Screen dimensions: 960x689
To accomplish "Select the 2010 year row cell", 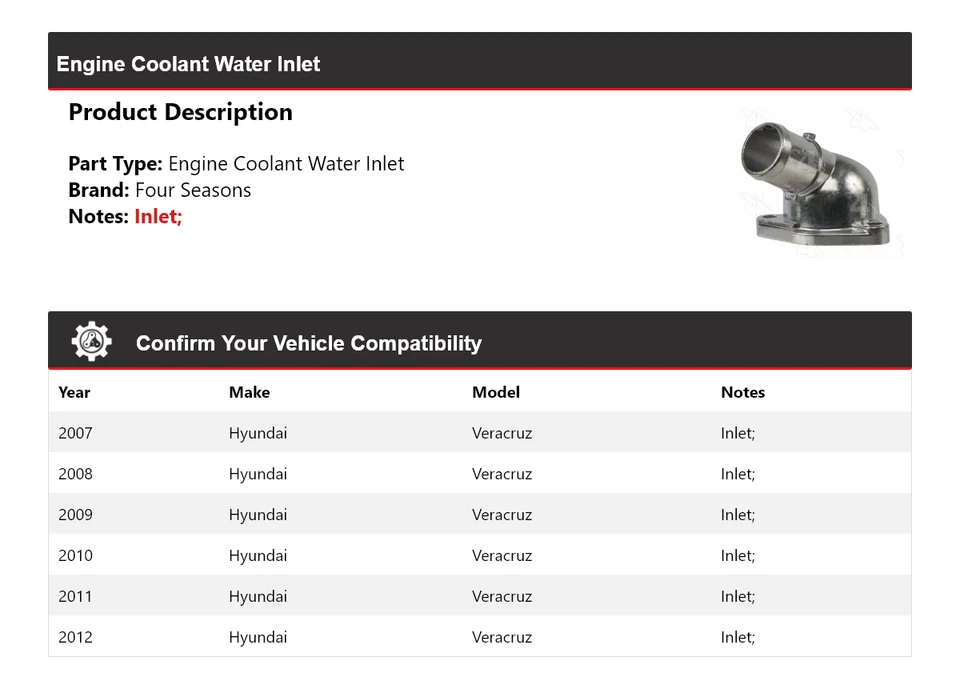I will [x=75, y=556].
